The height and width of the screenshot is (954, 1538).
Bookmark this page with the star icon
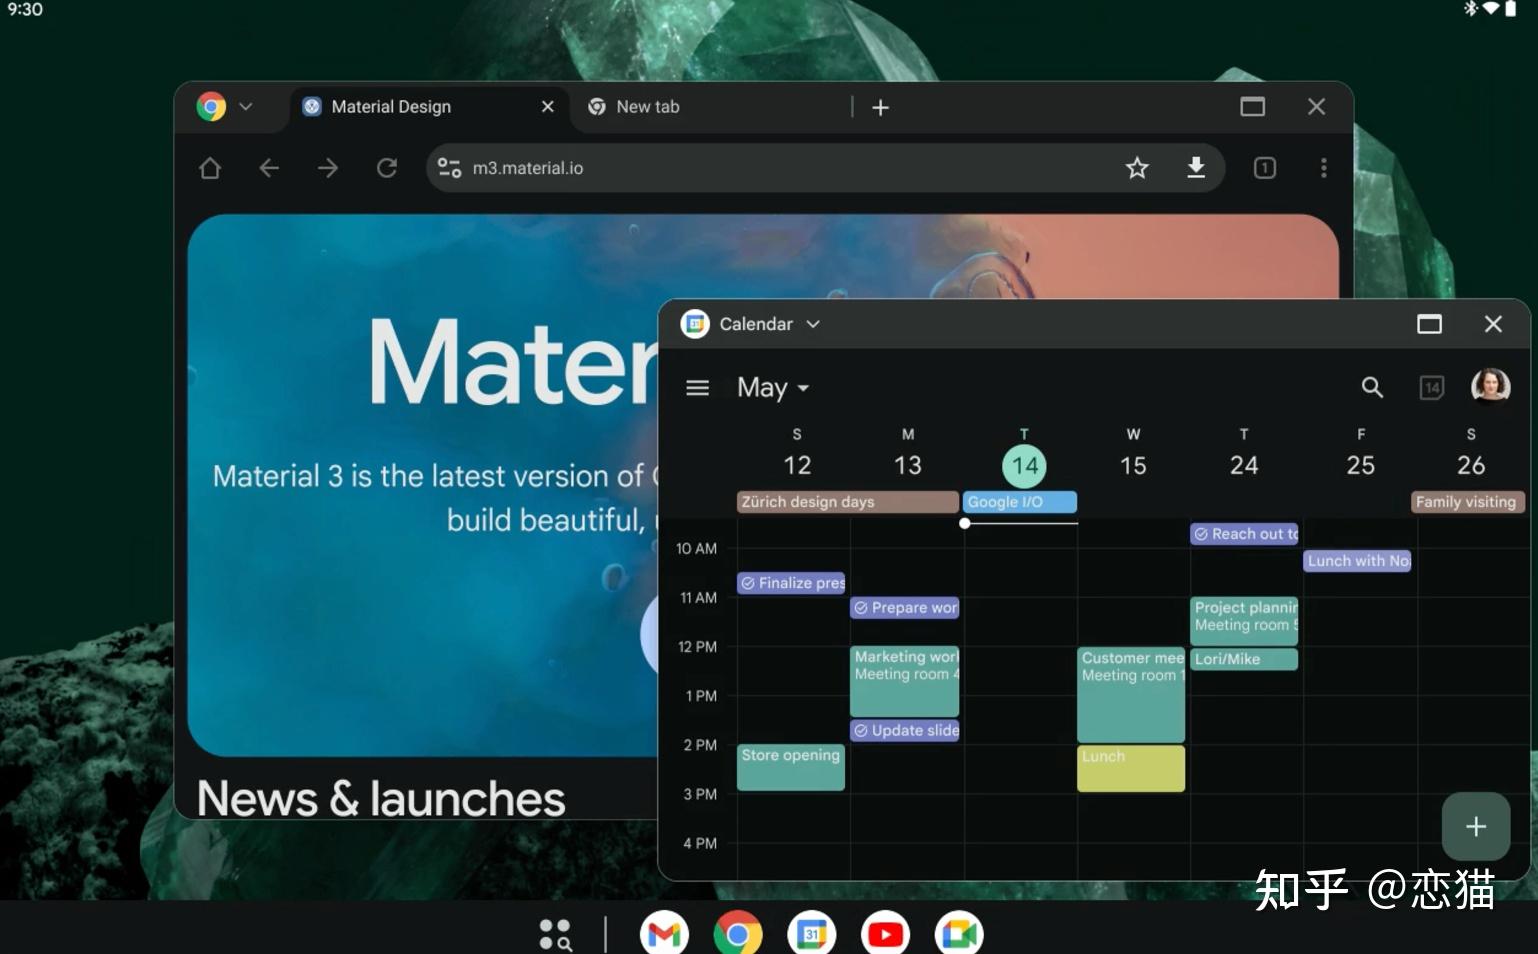click(1137, 168)
